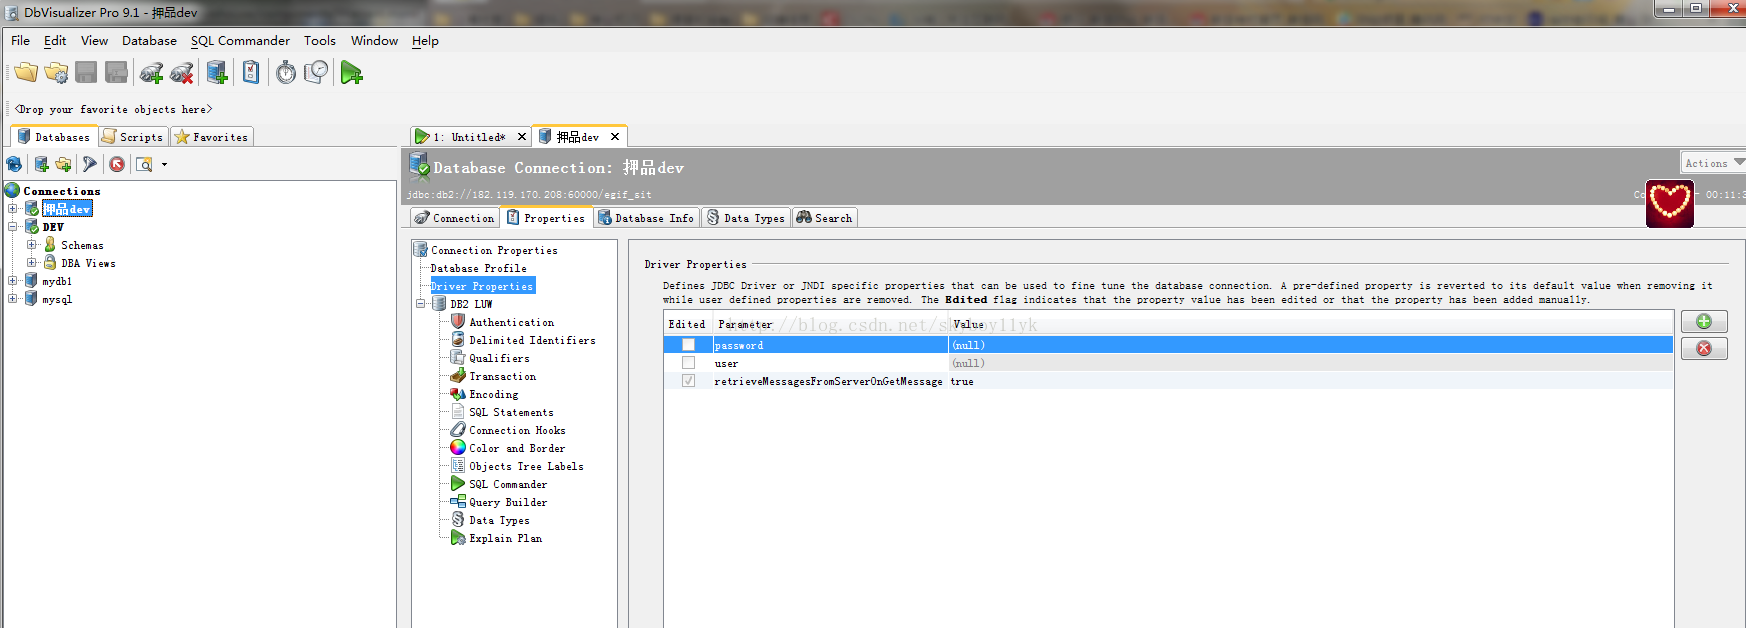Switch to the Favorites tab
The width and height of the screenshot is (1746, 628).
(x=211, y=137)
